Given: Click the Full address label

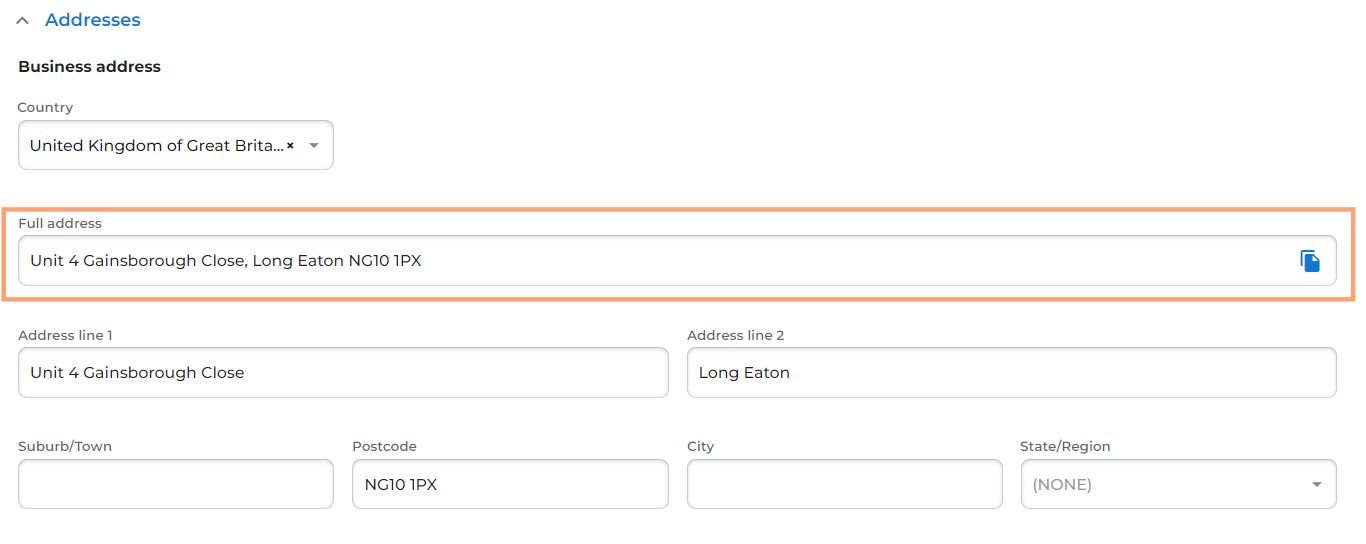Looking at the screenshot, I should coord(60,223).
